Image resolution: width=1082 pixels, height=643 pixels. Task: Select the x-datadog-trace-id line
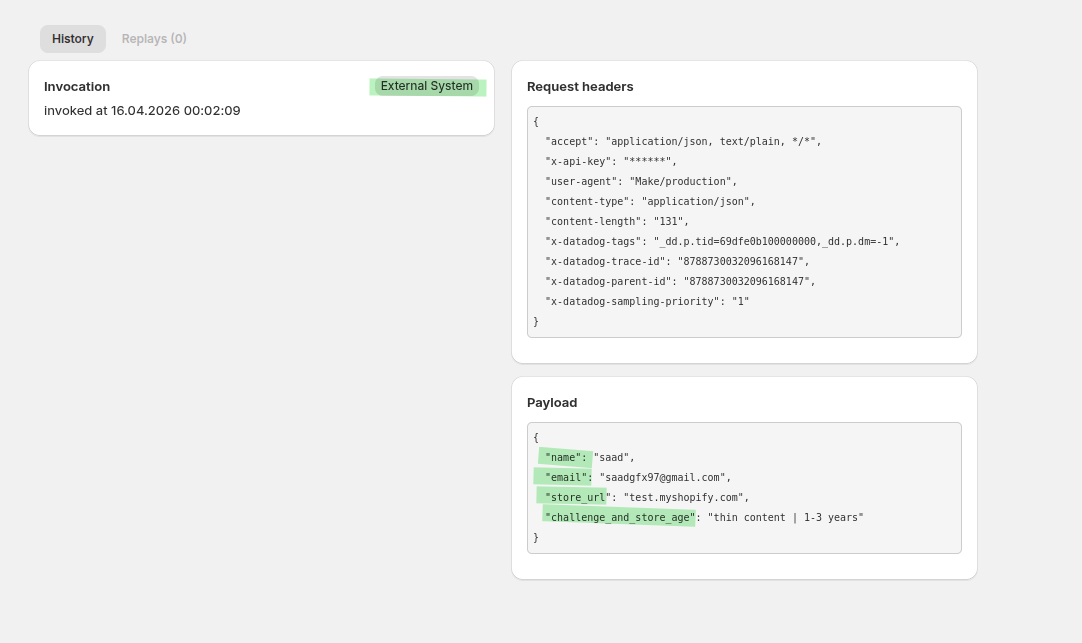tap(676, 262)
